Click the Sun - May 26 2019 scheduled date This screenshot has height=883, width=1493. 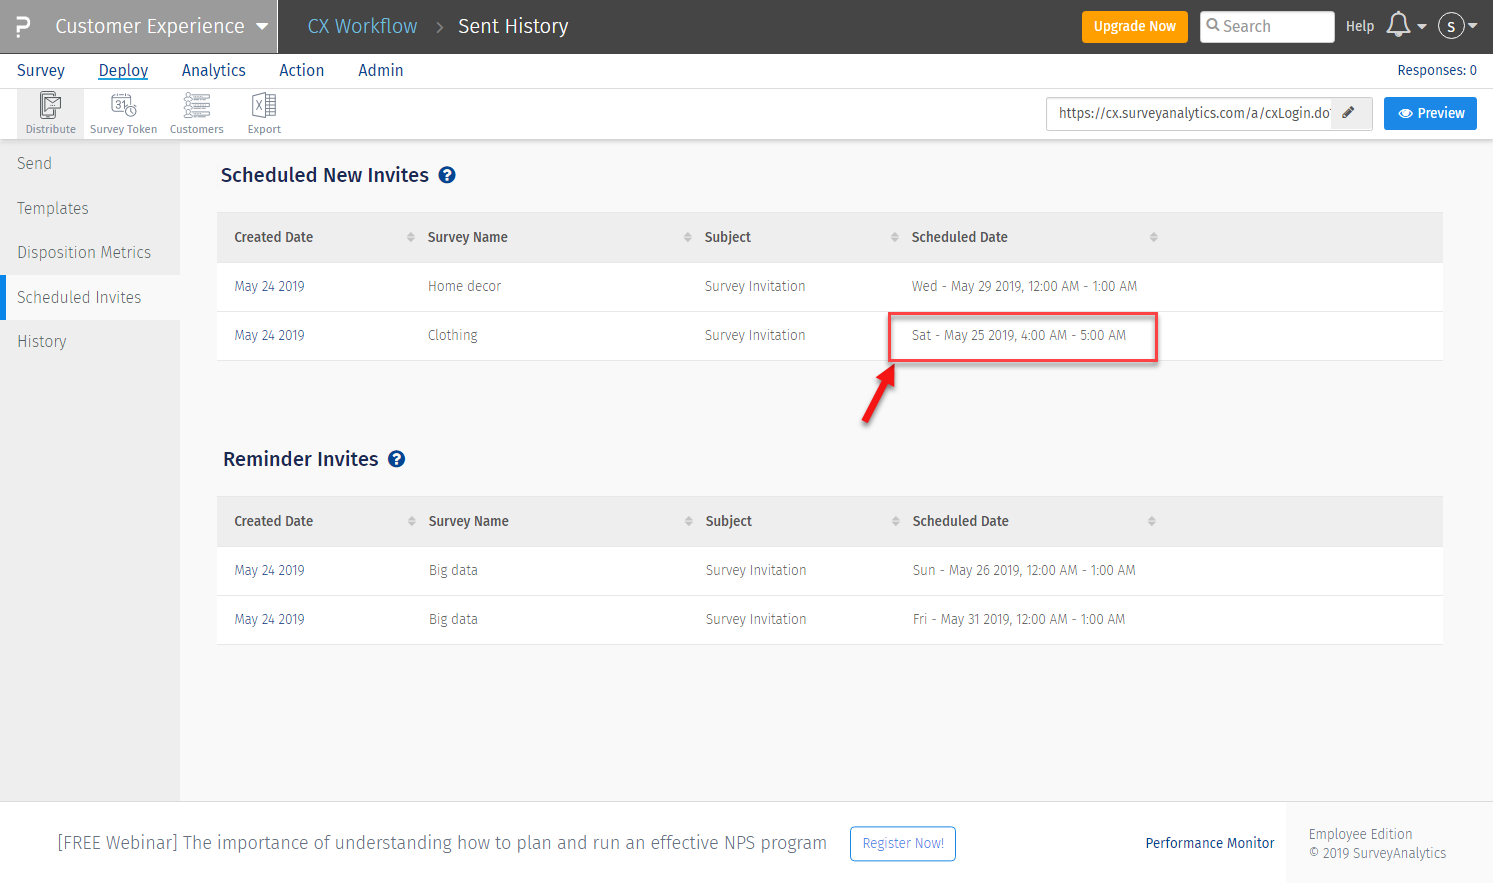(x=1024, y=570)
